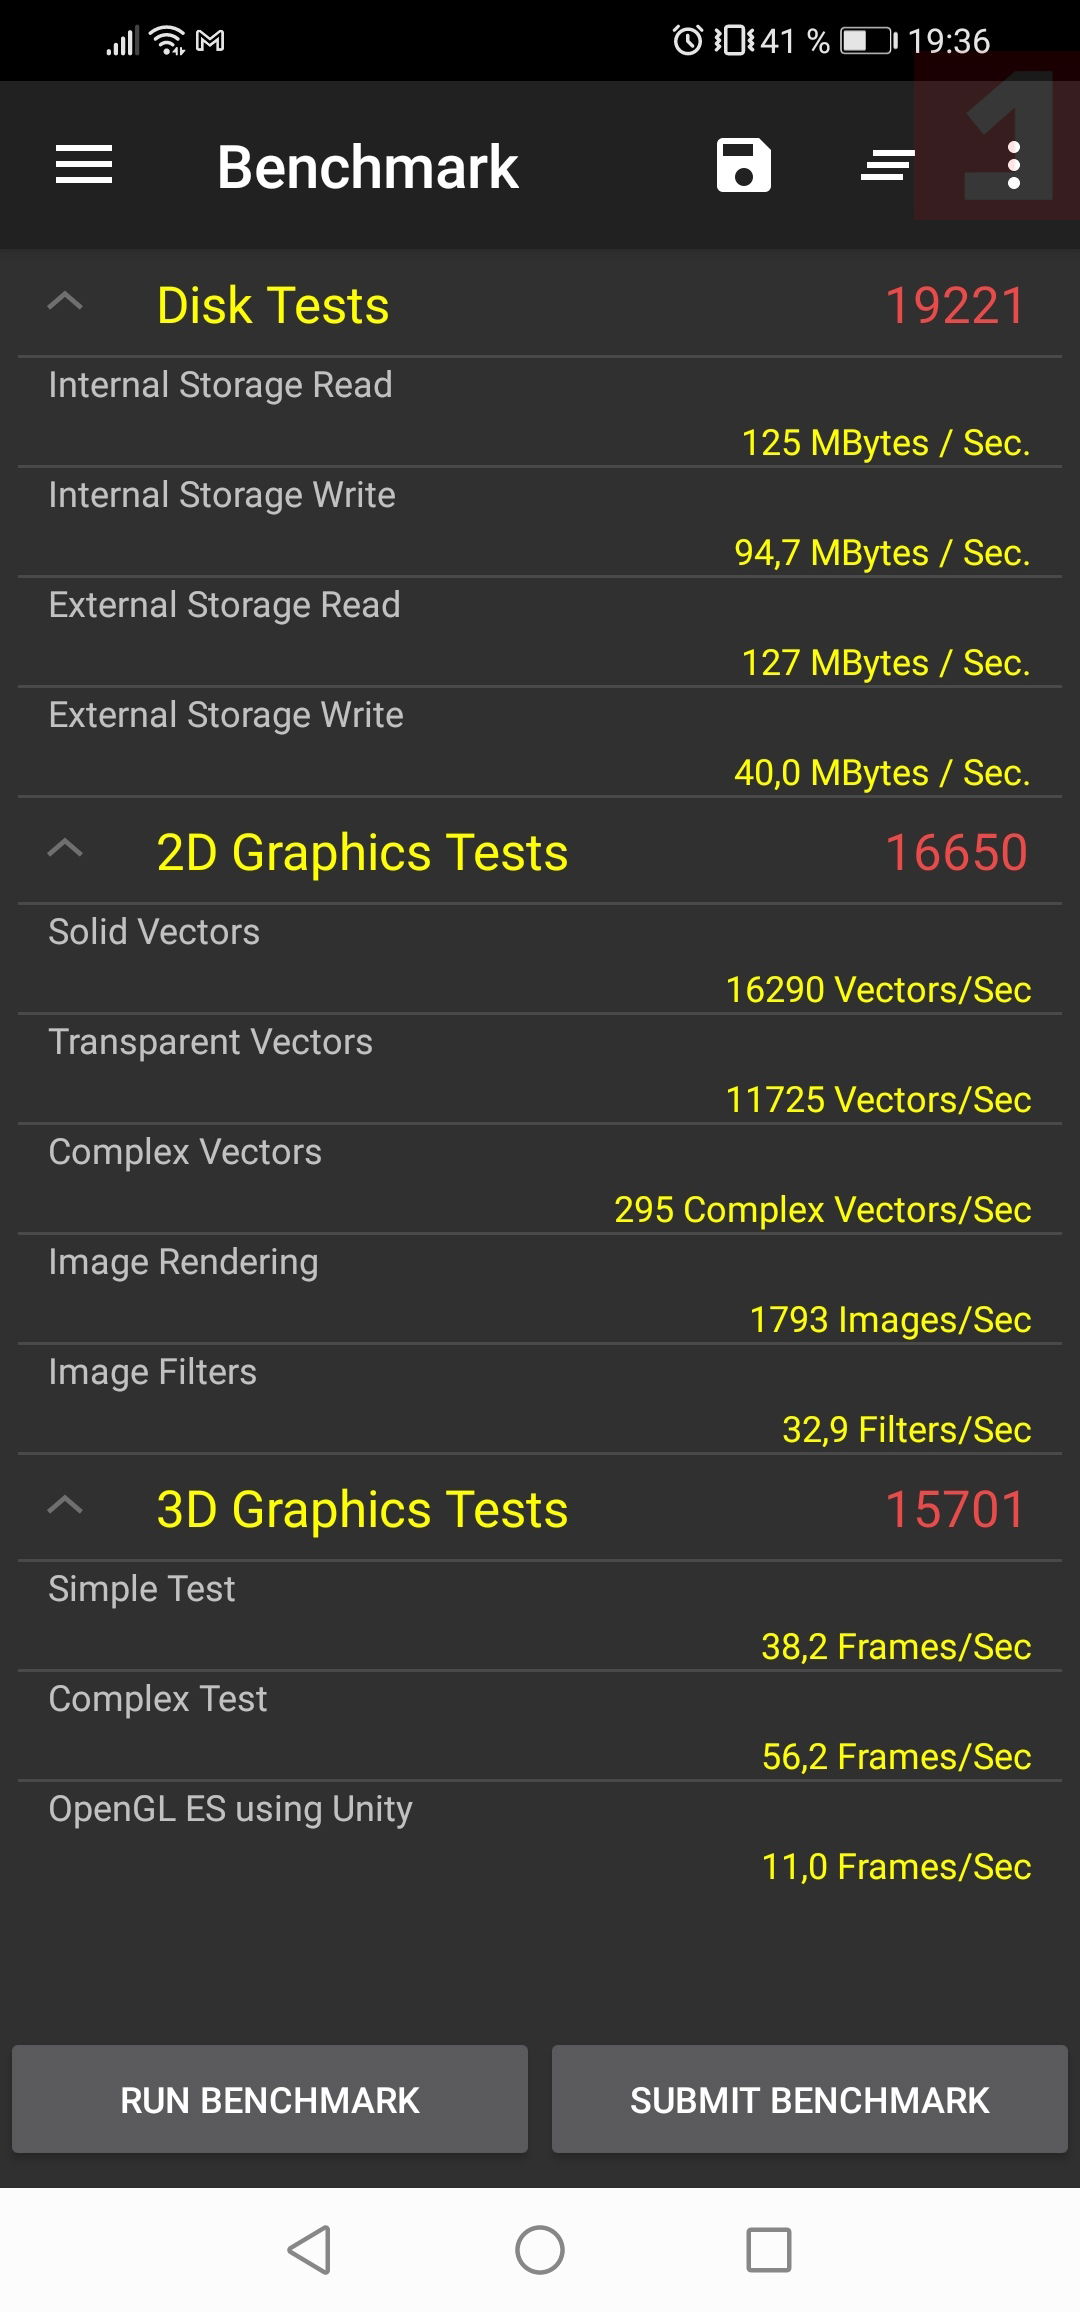This screenshot has width=1080, height=2312.
Task: Collapse the 2D Graphics Tests chevron
Action: (x=66, y=849)
